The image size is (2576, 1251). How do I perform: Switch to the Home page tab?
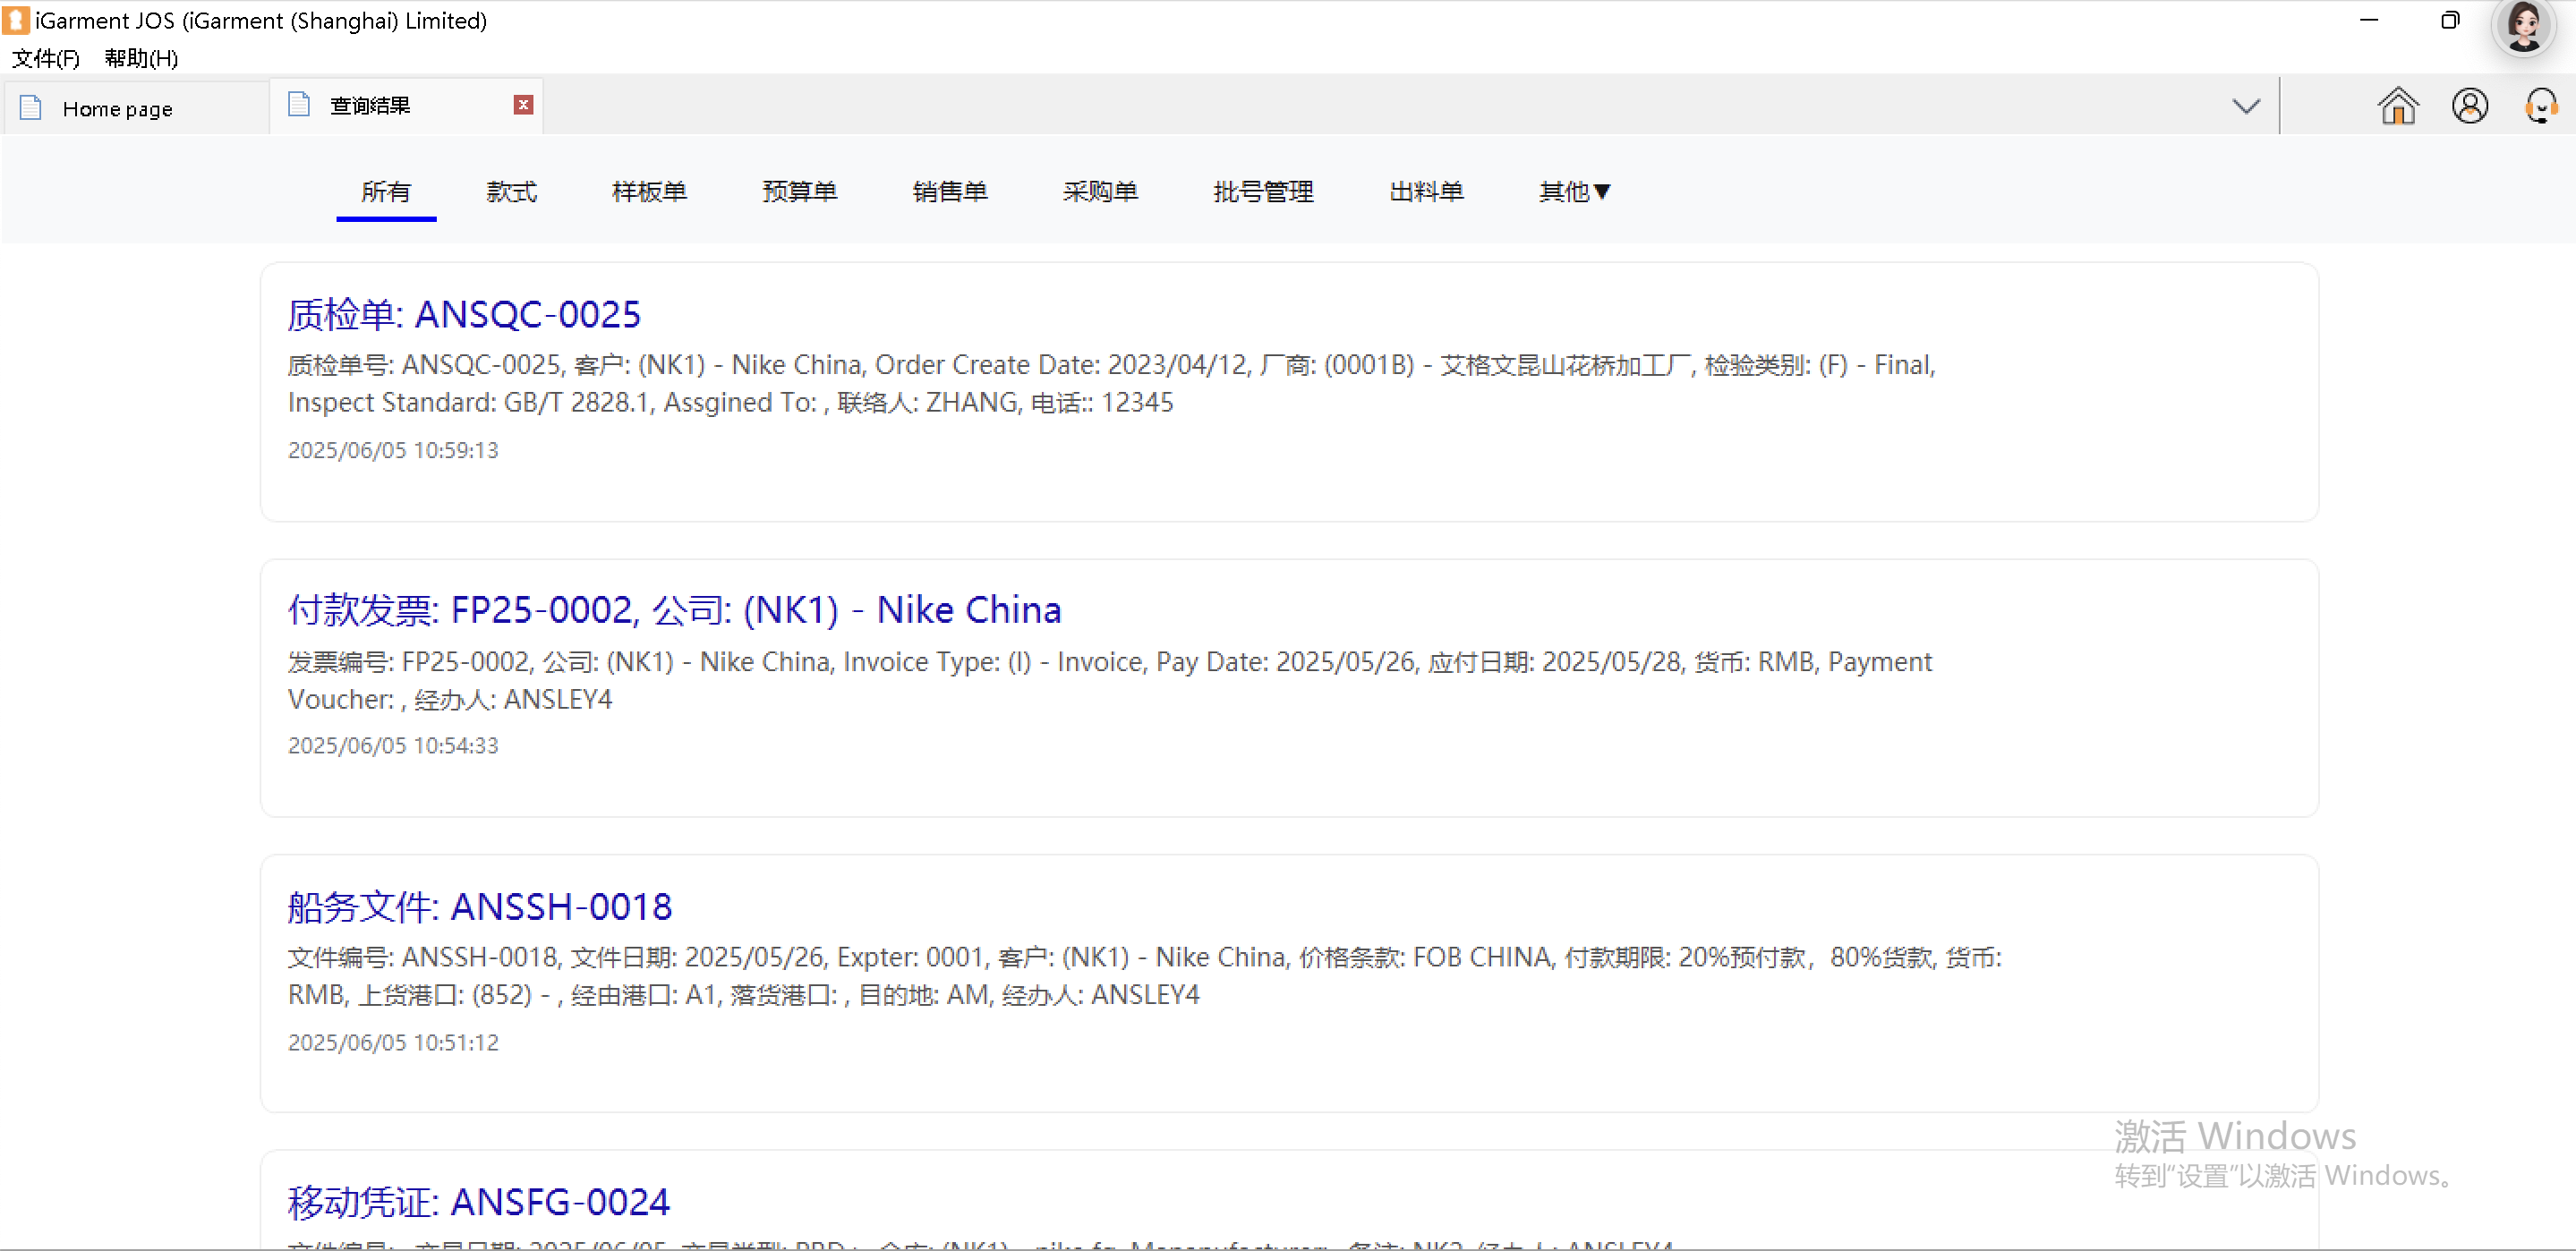pyautogui.click(x=136, y=107)
